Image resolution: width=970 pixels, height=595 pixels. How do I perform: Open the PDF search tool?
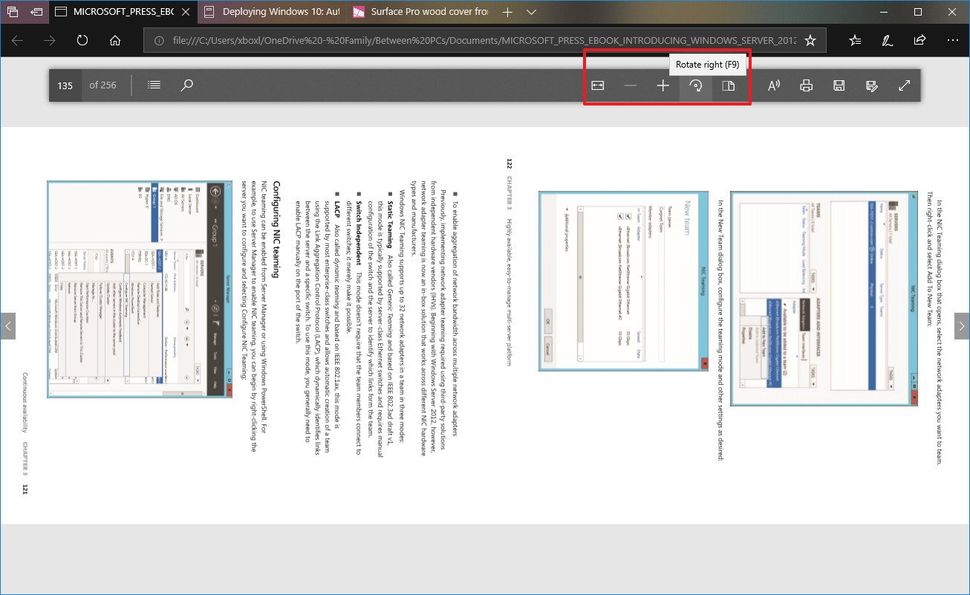(x=186, y=85)
